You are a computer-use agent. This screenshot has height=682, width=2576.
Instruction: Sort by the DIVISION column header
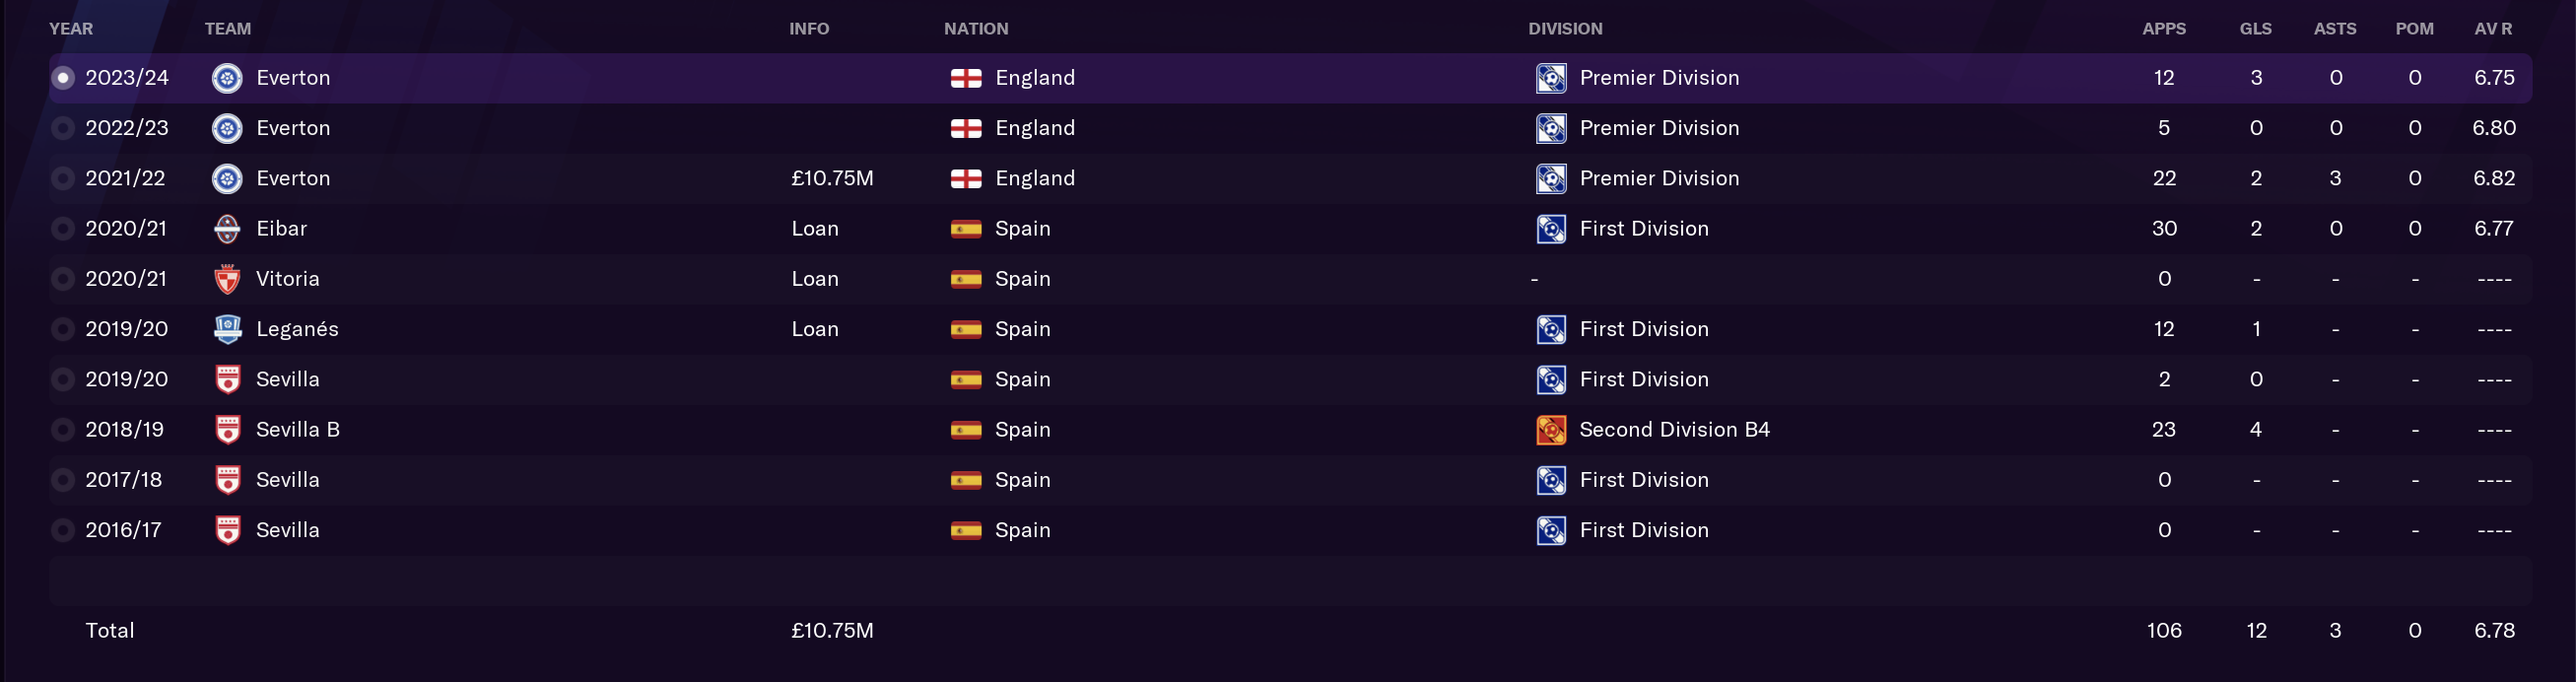coord(1564,29)
